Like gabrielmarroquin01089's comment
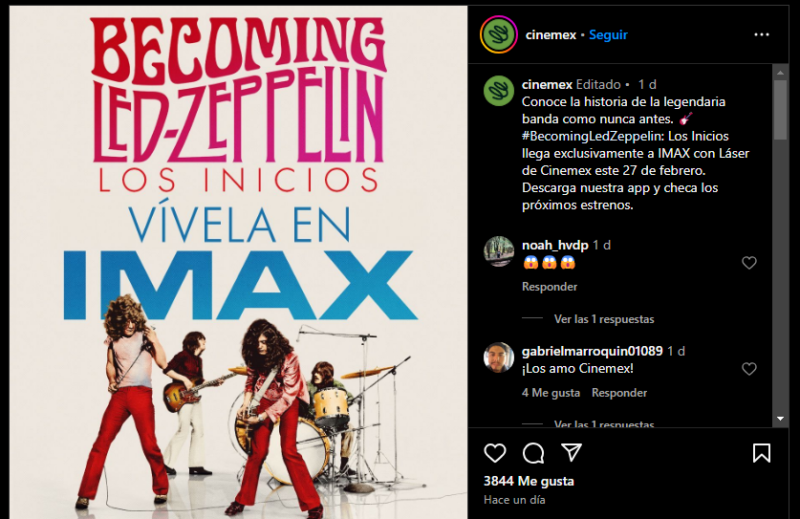The width and height of the screenshot is (800, 519). click(749, 368)
